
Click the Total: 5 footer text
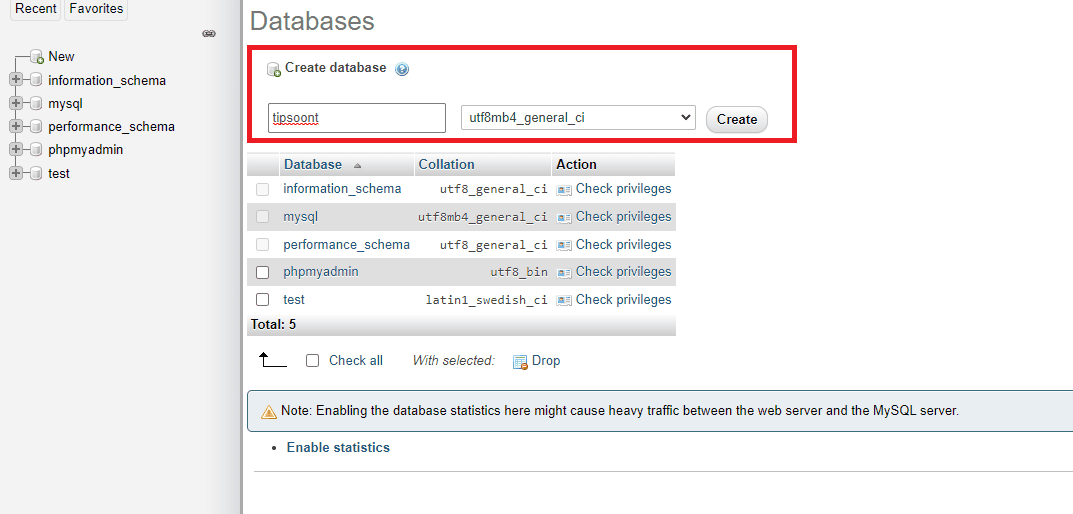[x=274, y=324]
